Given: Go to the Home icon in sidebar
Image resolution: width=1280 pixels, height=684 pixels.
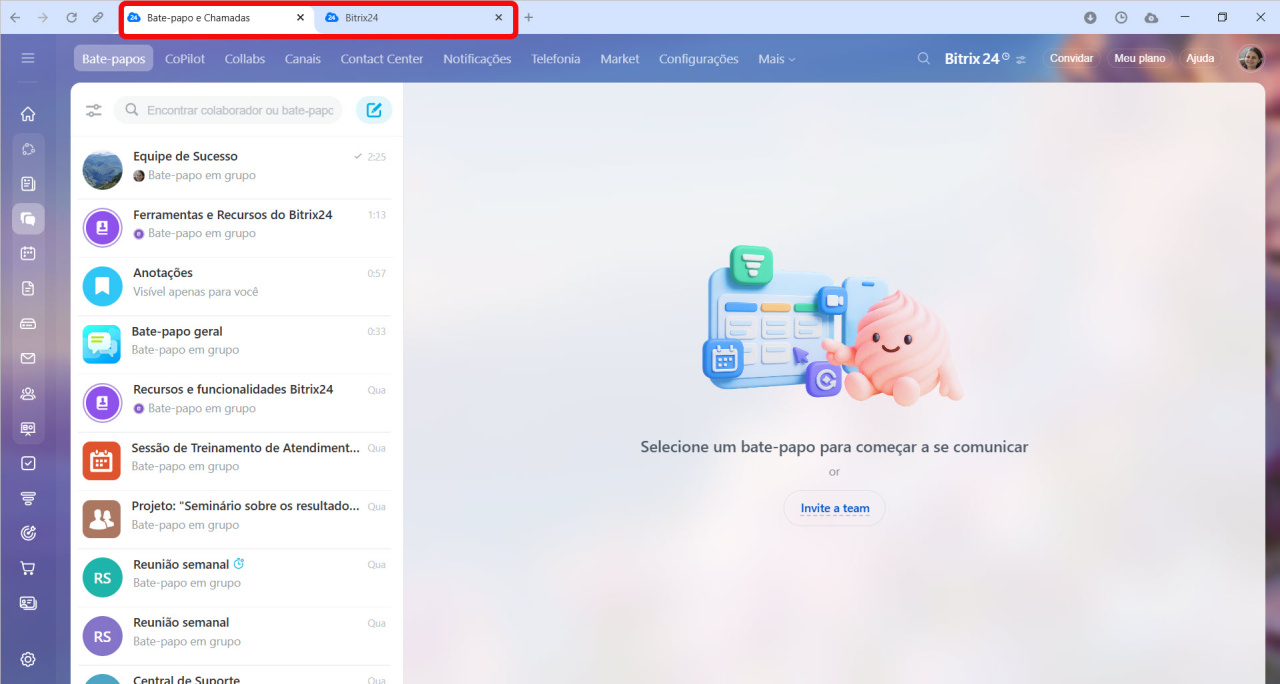Looking at the screenshot, I should (28, 114).
